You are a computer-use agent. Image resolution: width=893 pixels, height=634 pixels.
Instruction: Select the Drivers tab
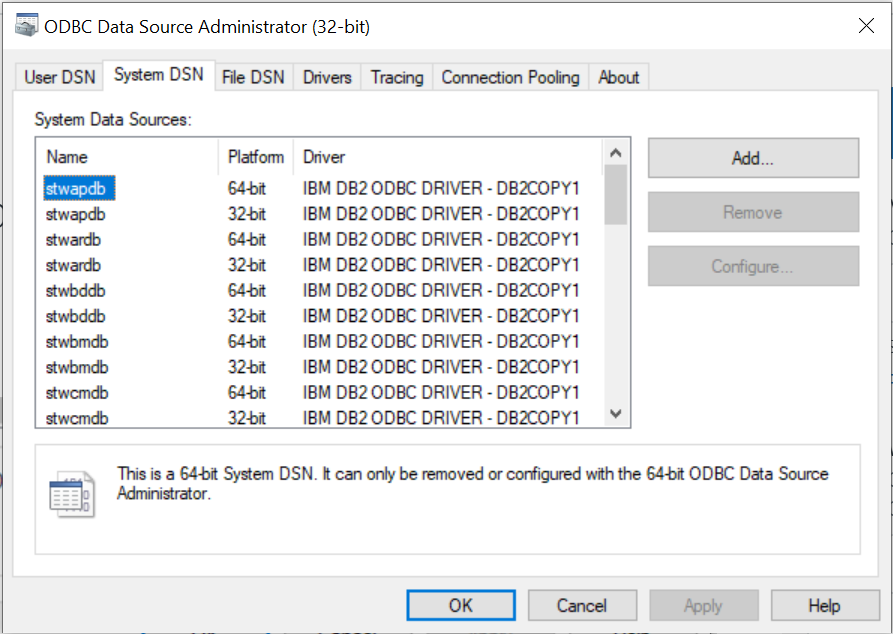pyautogui.click(x=327, y=77)
